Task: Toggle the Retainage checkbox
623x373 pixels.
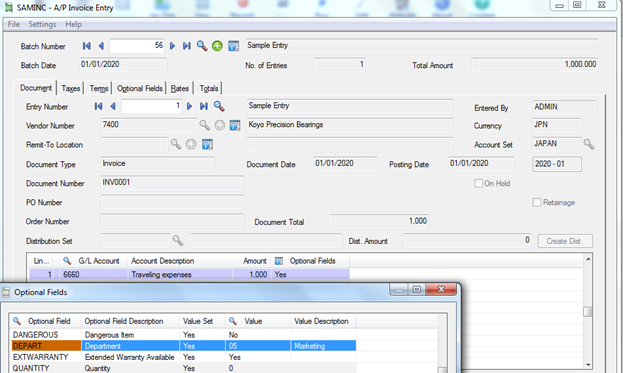Action: (x=537, y=202)
